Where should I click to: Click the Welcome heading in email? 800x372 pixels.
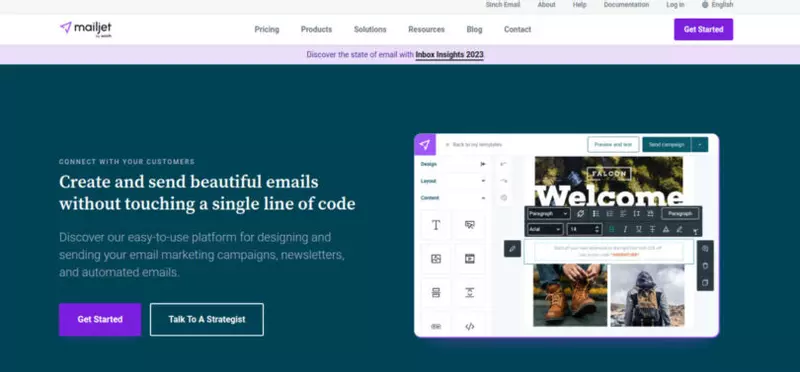click(610, 196)
